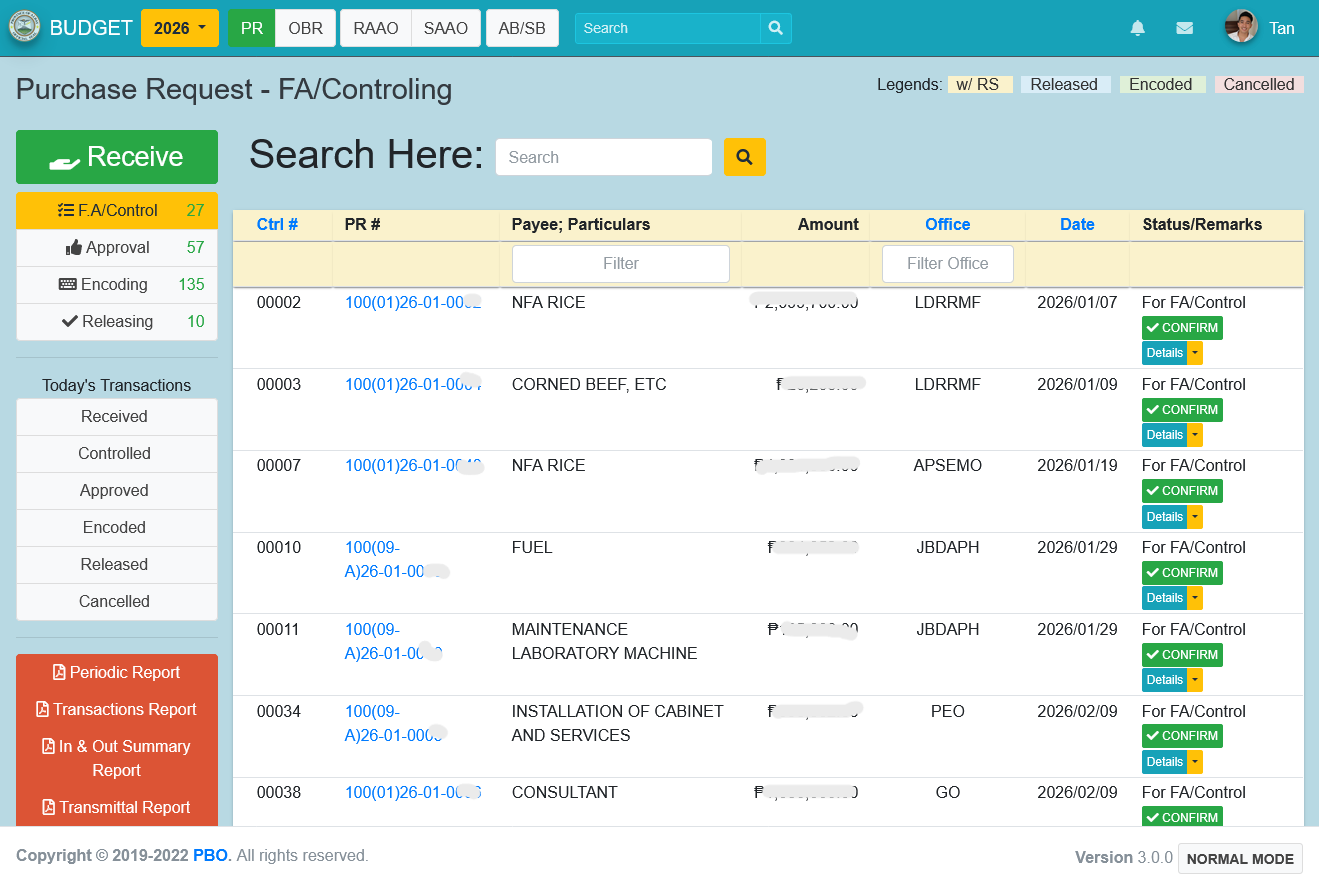Viewport: 1319px width, 890px height.
Task: Expand Details arrow for NFA RICE 00002
Action: 1195,353
